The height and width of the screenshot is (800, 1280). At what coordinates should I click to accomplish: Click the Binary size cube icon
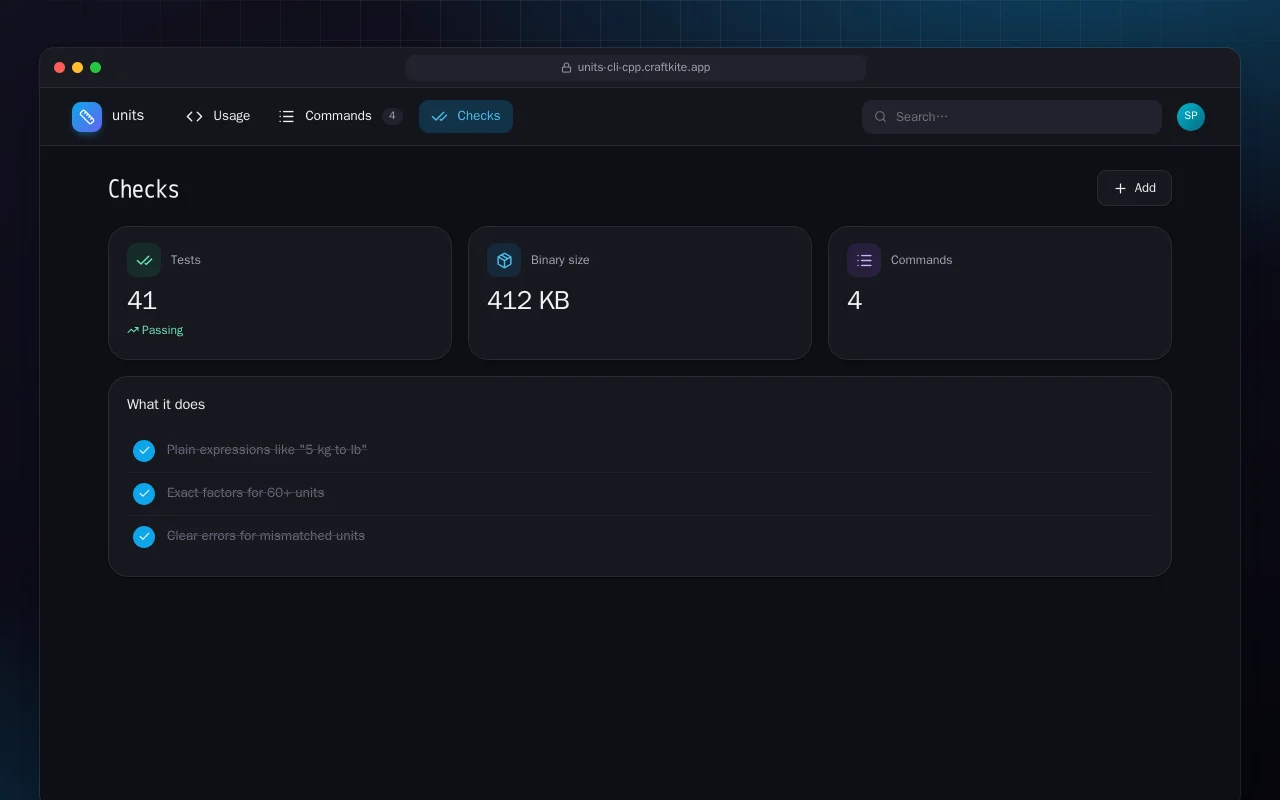coord(504,260)
